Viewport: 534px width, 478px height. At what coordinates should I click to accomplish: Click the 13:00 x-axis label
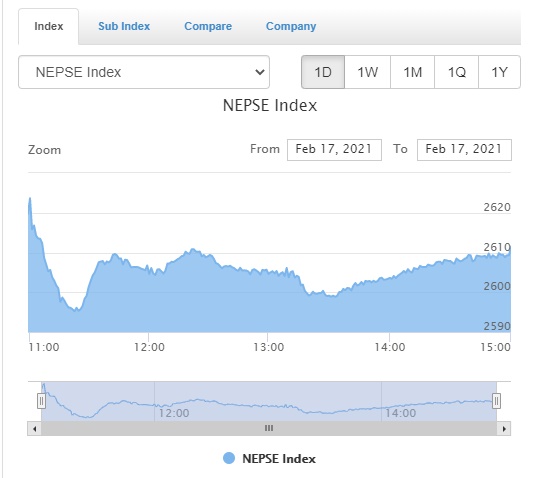point(268,347)
